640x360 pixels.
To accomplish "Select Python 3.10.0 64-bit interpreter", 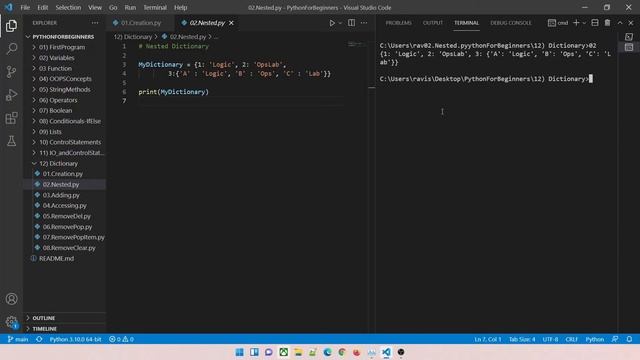I will pos(76,339).
